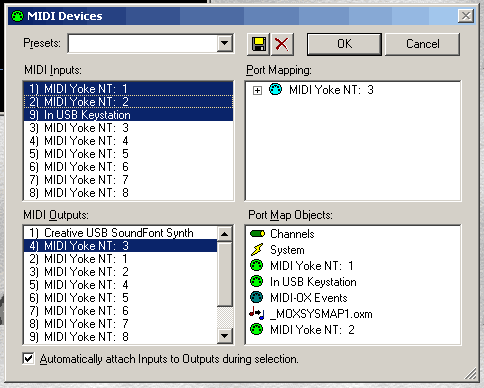Select 'Channels' label in Port Map Objects
The height and width of the screenshot is (388, 484).
tap(292, 234)
